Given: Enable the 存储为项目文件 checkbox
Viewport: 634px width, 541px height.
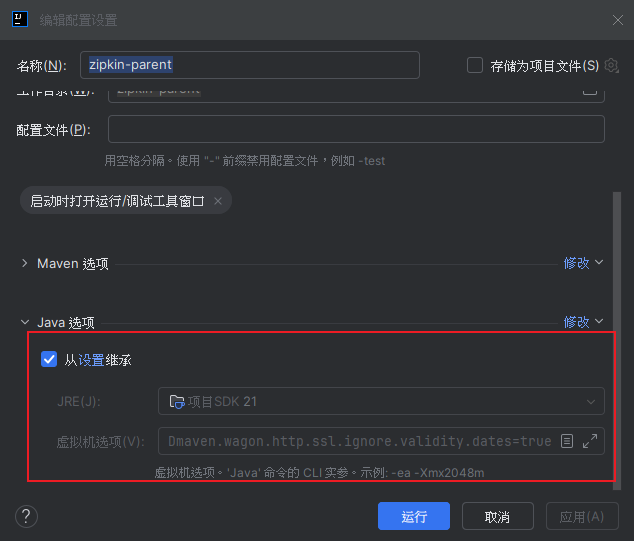Looking at the screenshot, I should 475,65.
